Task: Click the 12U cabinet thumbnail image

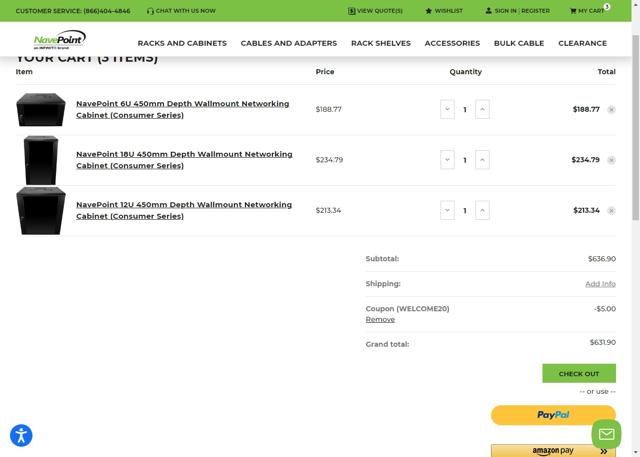Action: [x=40, y=211]
